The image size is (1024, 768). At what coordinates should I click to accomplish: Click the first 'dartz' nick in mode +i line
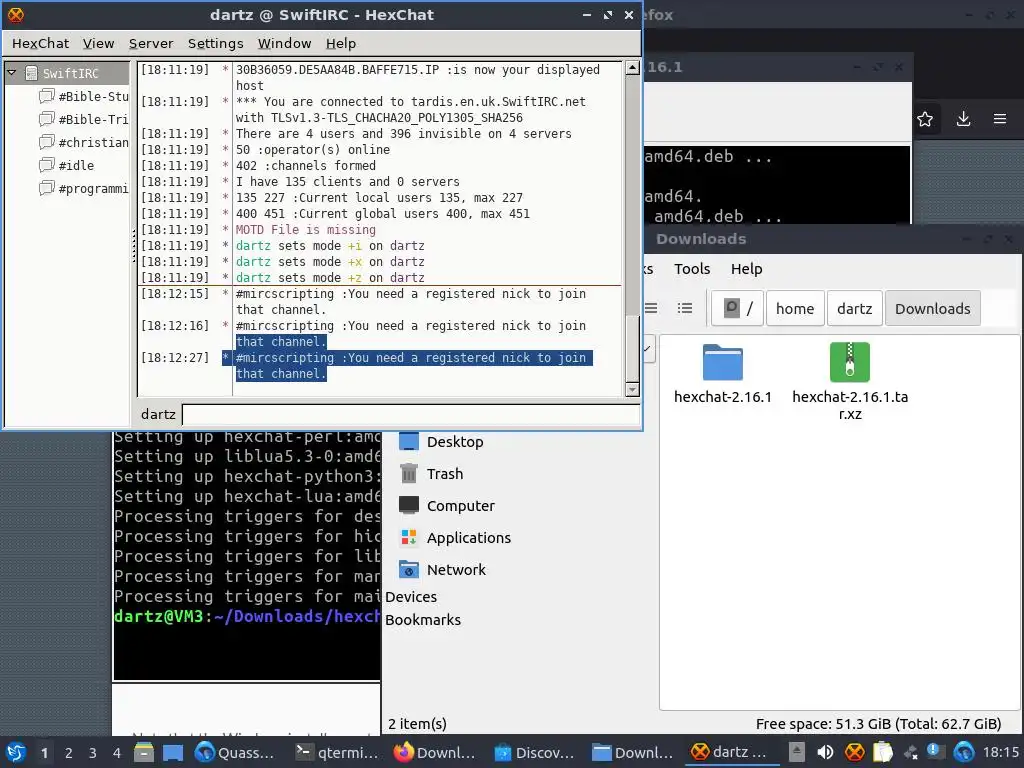253,246
